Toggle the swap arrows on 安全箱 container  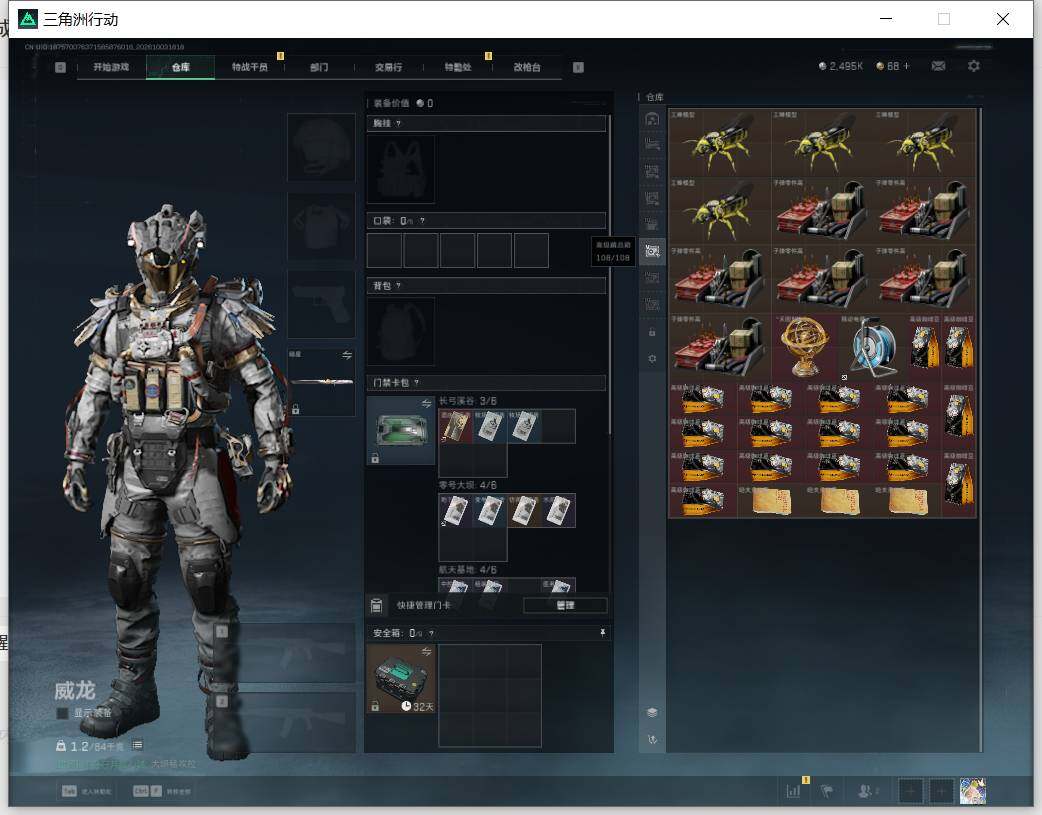tap(426, 651)
